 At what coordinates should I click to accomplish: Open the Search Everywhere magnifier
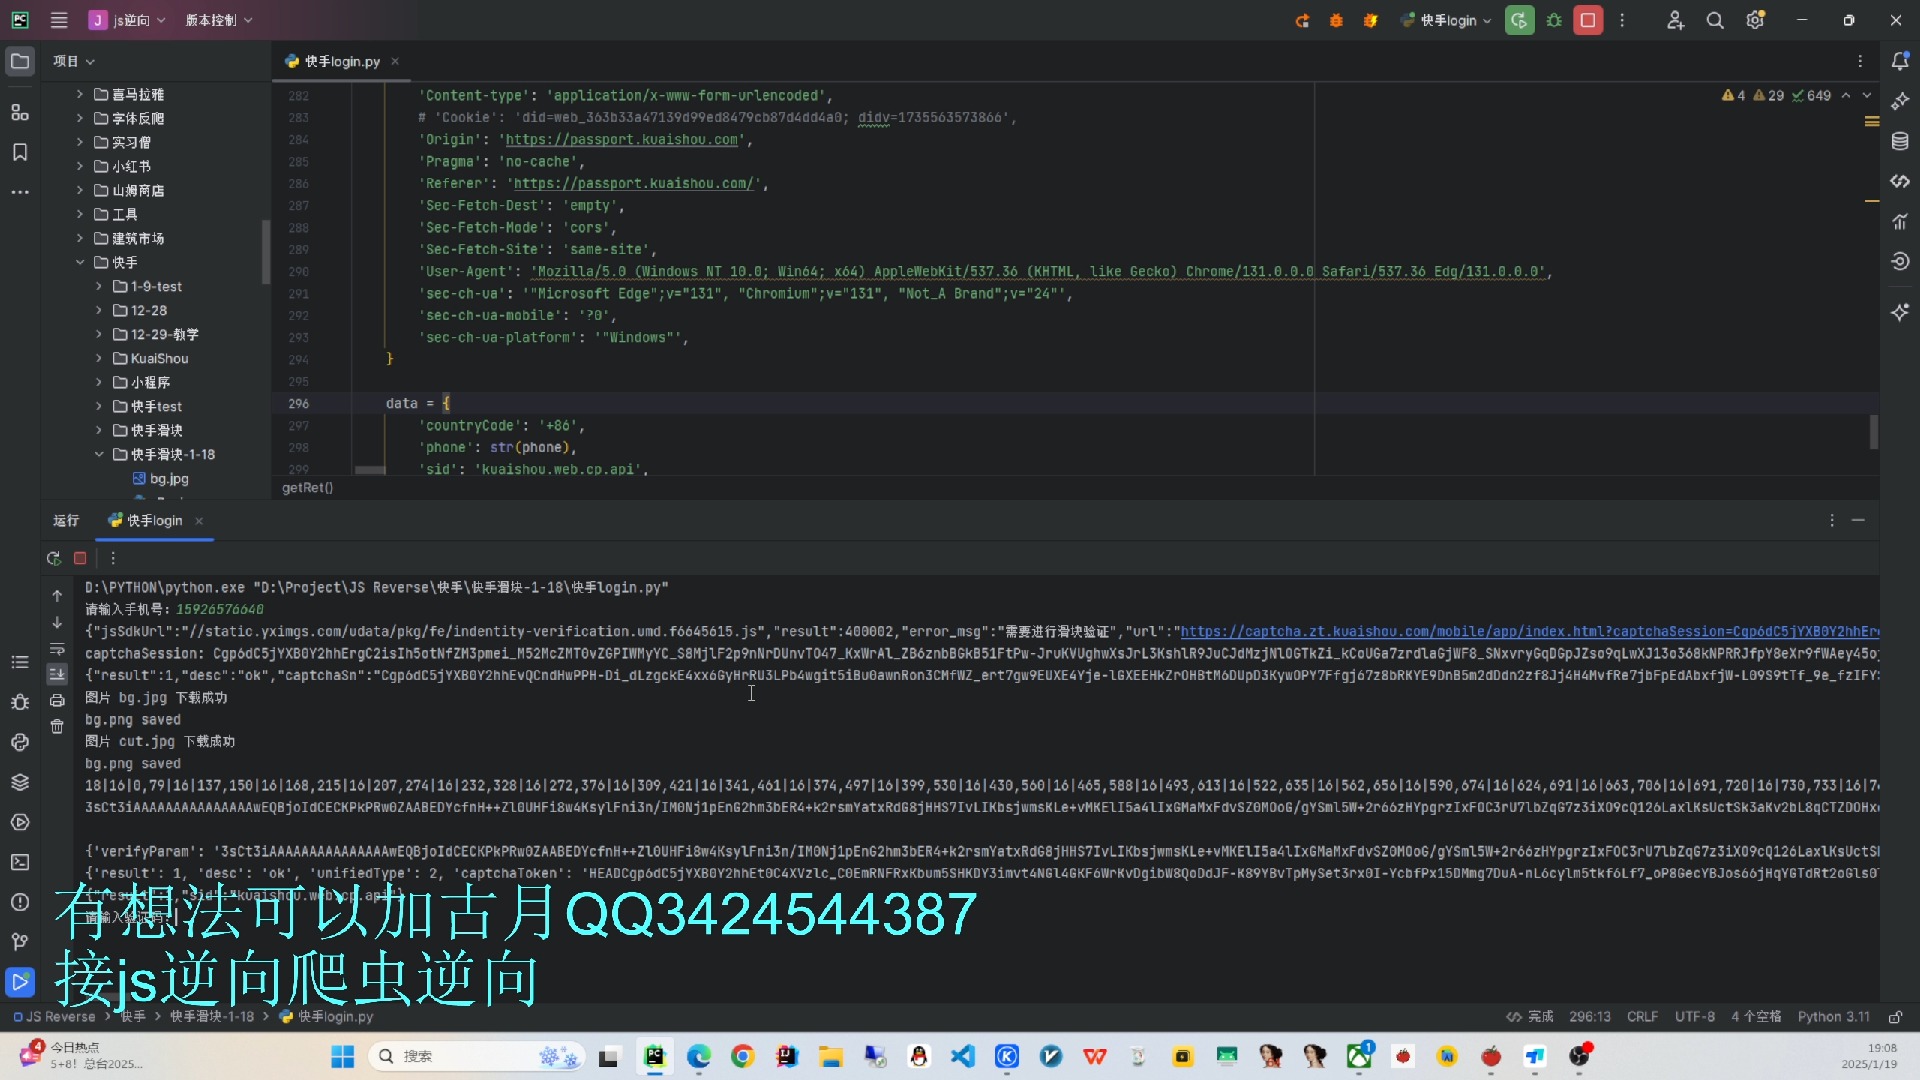[x=1715, y=20]
